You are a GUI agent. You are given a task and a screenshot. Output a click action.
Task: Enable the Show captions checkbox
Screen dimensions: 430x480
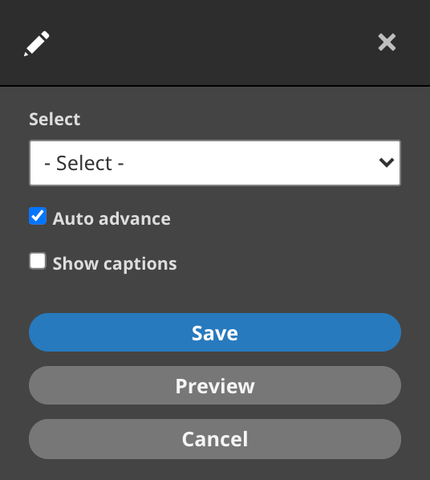(38, 261)
